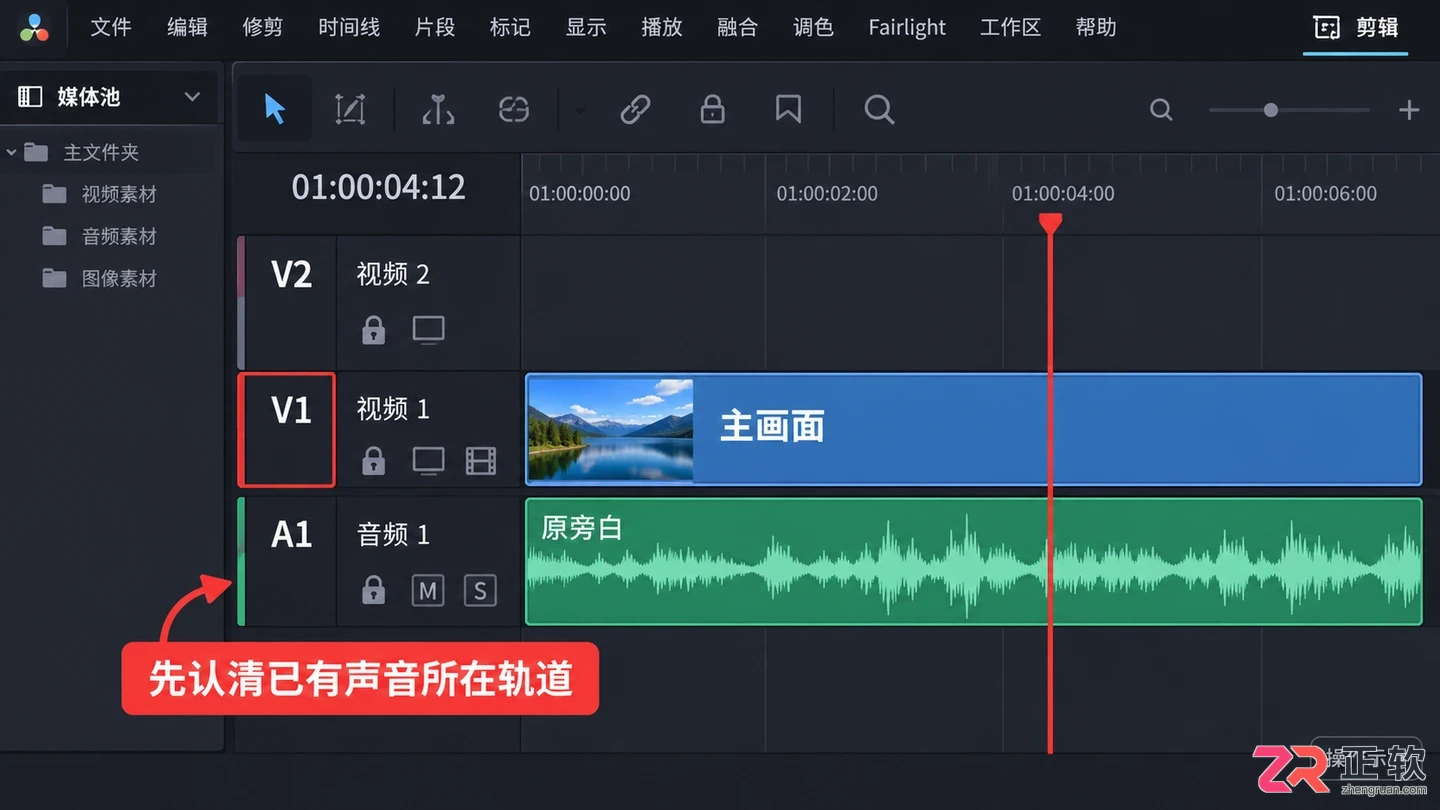
Task: Solo the 音频 1 track
Action: [x=480, y=591]
